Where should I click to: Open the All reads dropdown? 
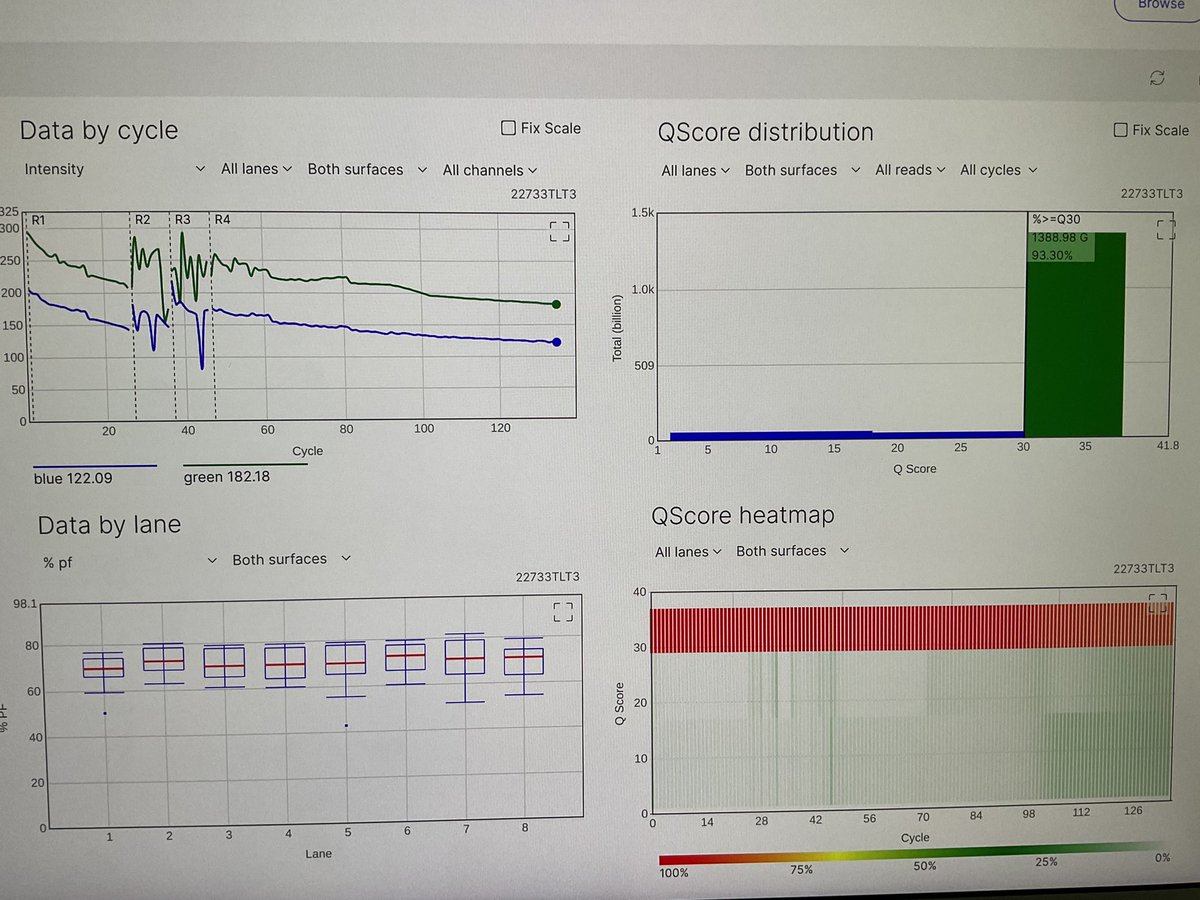[x=910, y=170]
